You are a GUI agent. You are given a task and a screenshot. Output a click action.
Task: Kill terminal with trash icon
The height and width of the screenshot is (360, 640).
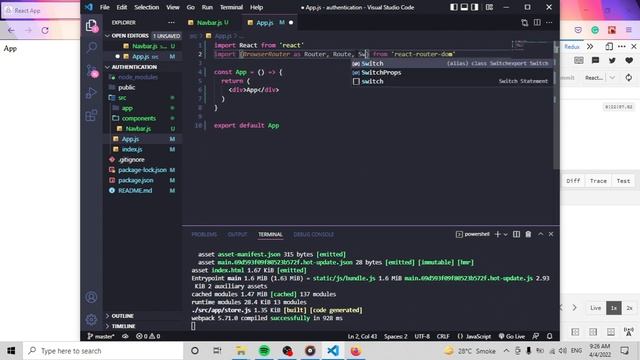click(x=528, y=234)
